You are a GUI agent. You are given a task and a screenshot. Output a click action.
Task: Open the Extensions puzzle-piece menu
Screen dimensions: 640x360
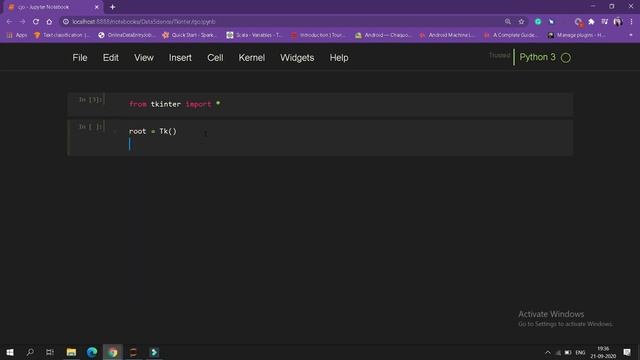[x=591, y=22]
